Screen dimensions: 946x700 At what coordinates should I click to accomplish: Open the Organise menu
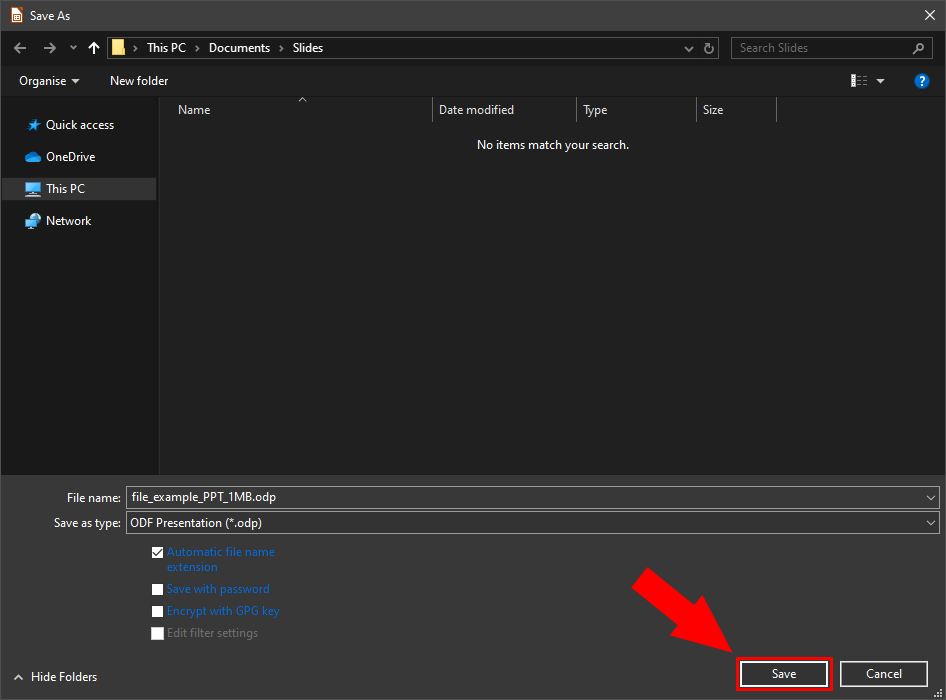[49, 81]
